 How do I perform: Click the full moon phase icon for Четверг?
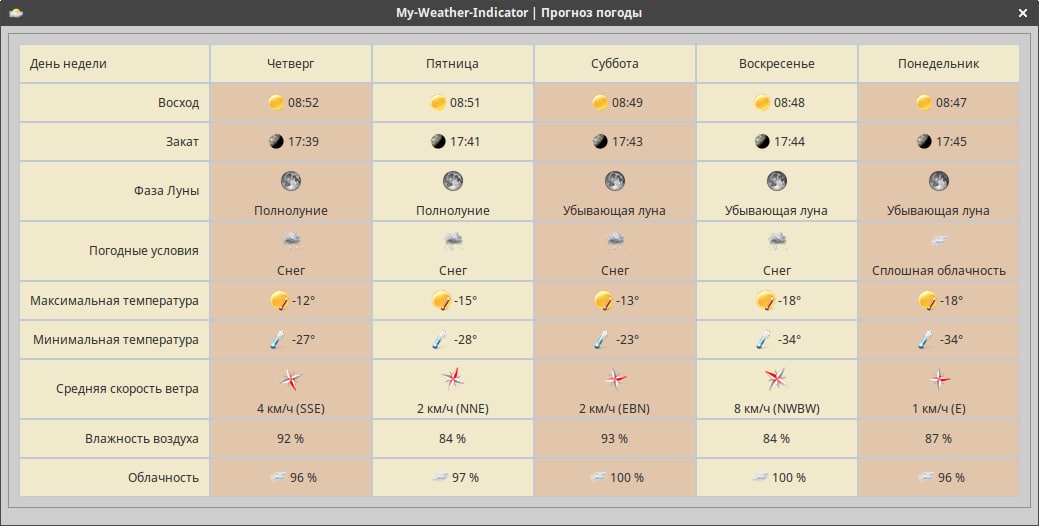point(291,180)
